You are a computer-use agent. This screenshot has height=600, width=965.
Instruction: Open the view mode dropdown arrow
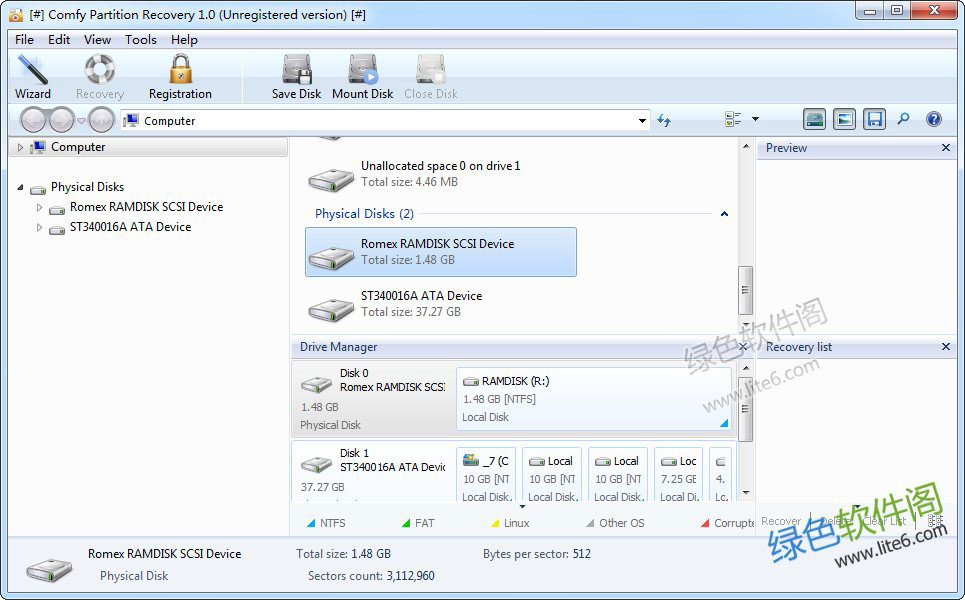point(755,119)
